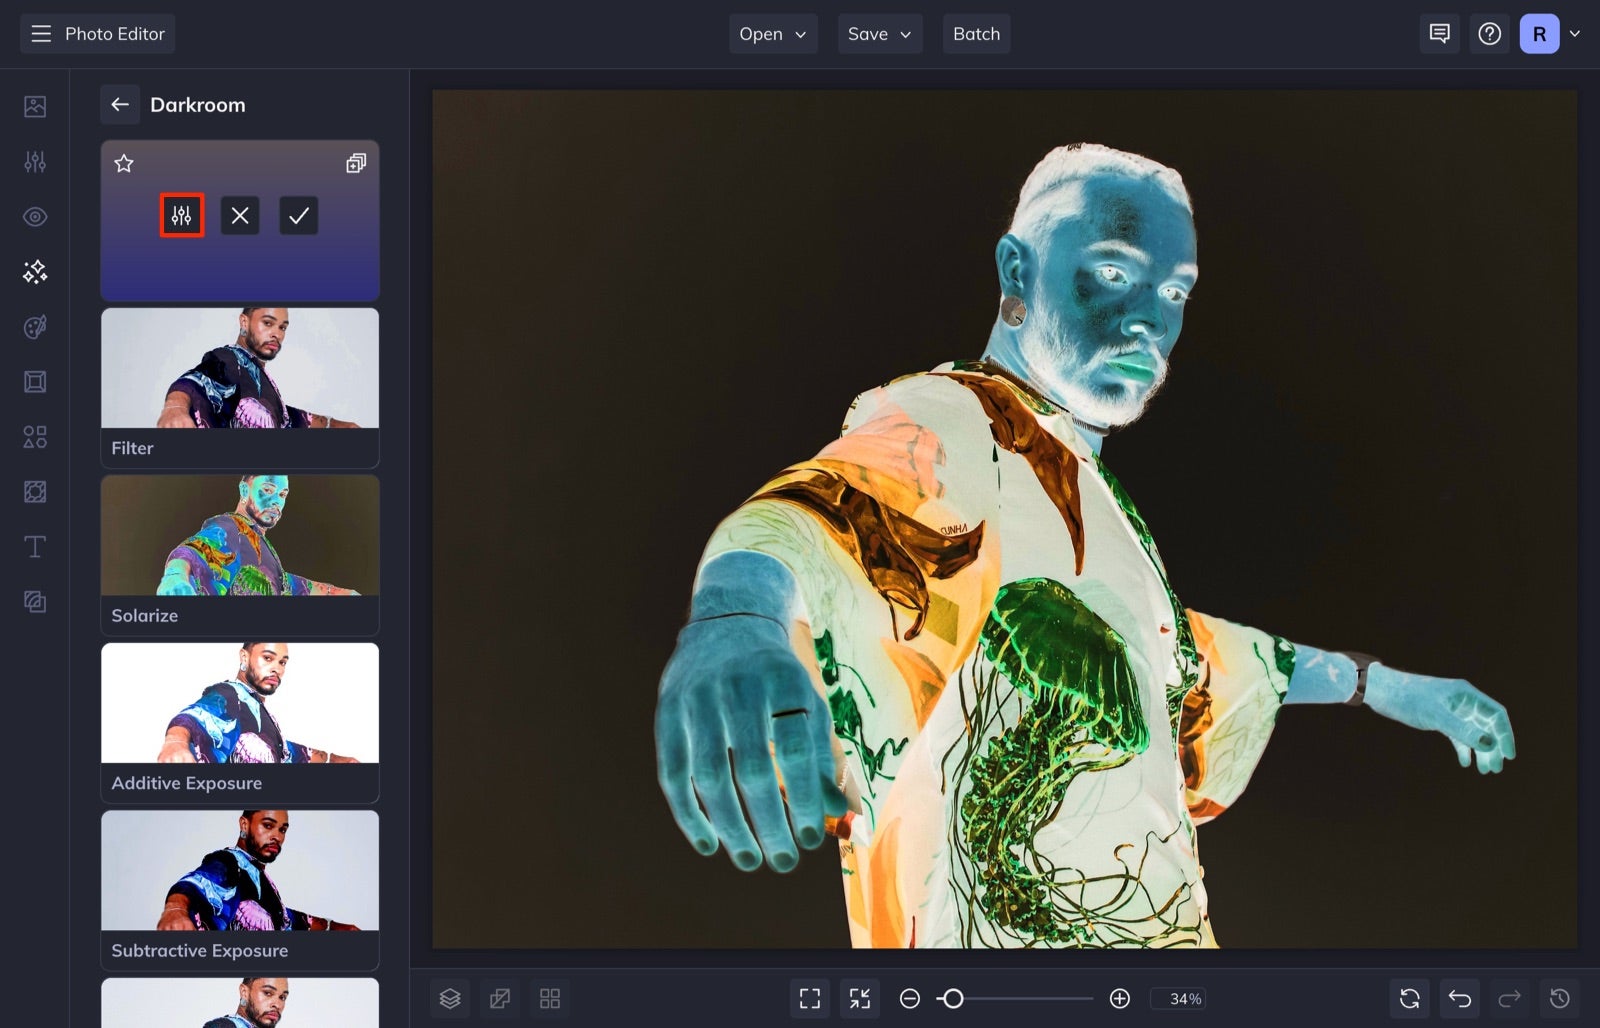Expand the account menu next to the R avatar
The width and height of the screenshot is (1600, 1028).
coord(1575,33)
